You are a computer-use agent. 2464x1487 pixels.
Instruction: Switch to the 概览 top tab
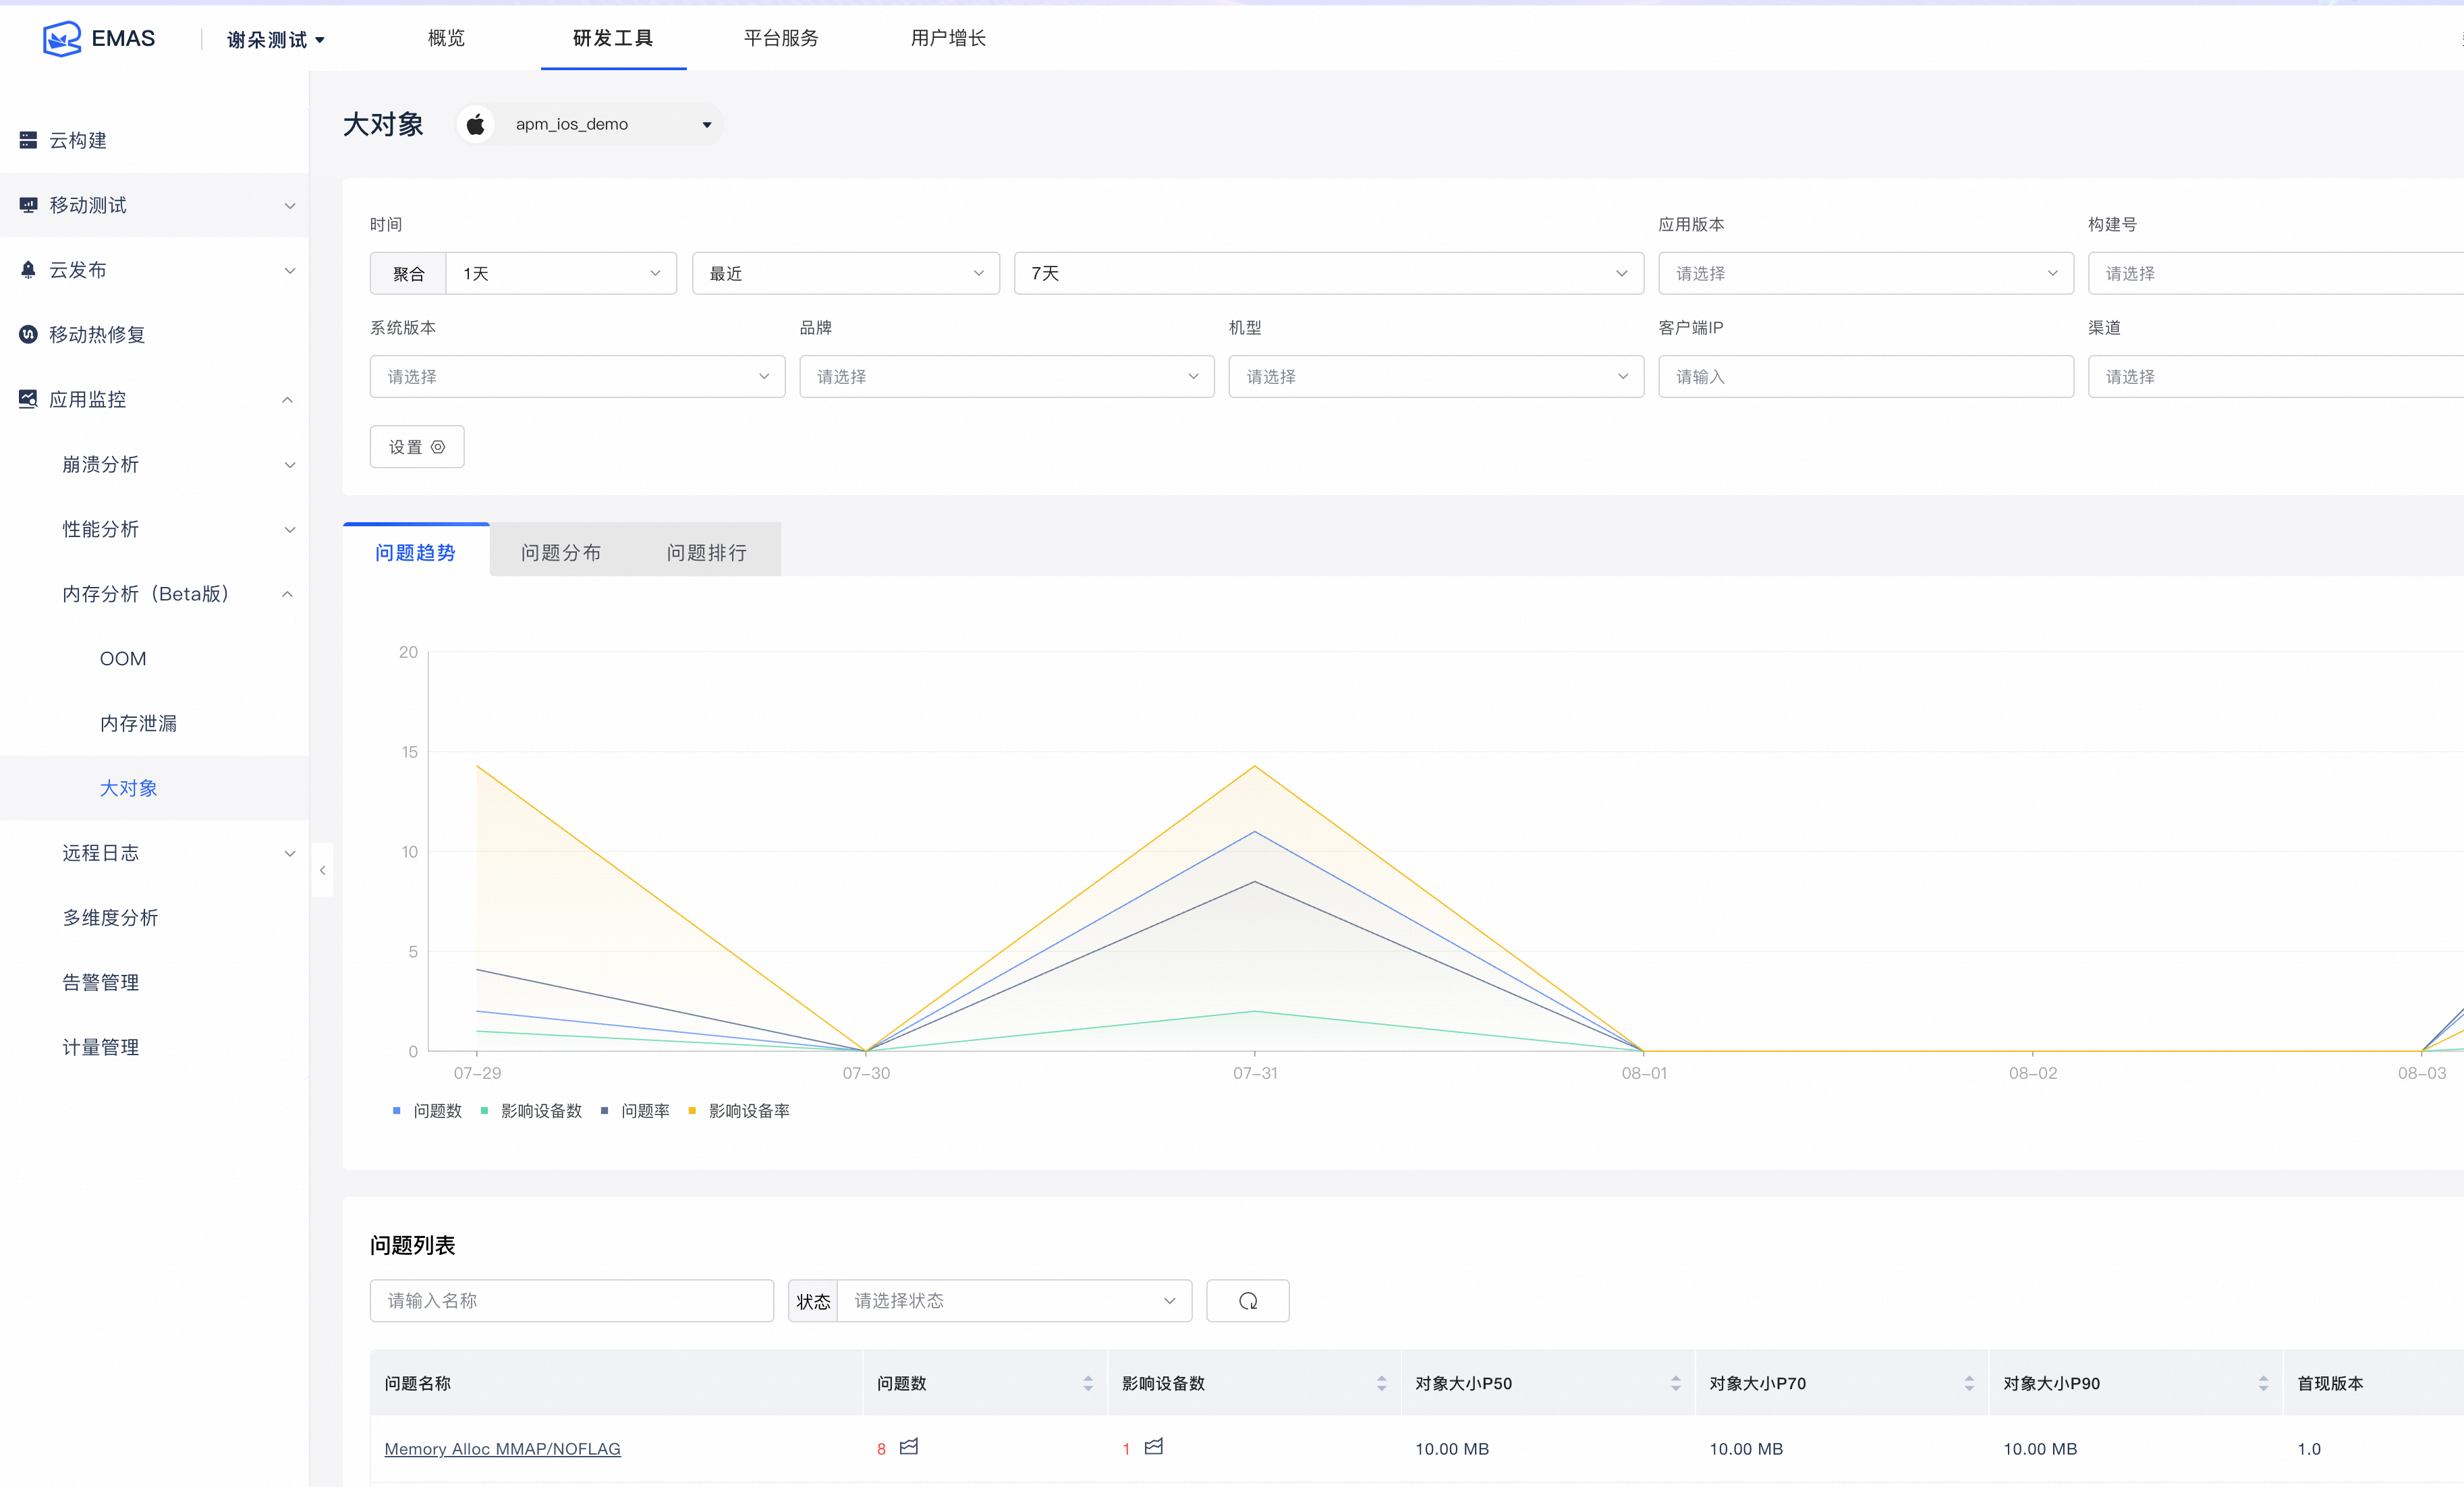446,38
